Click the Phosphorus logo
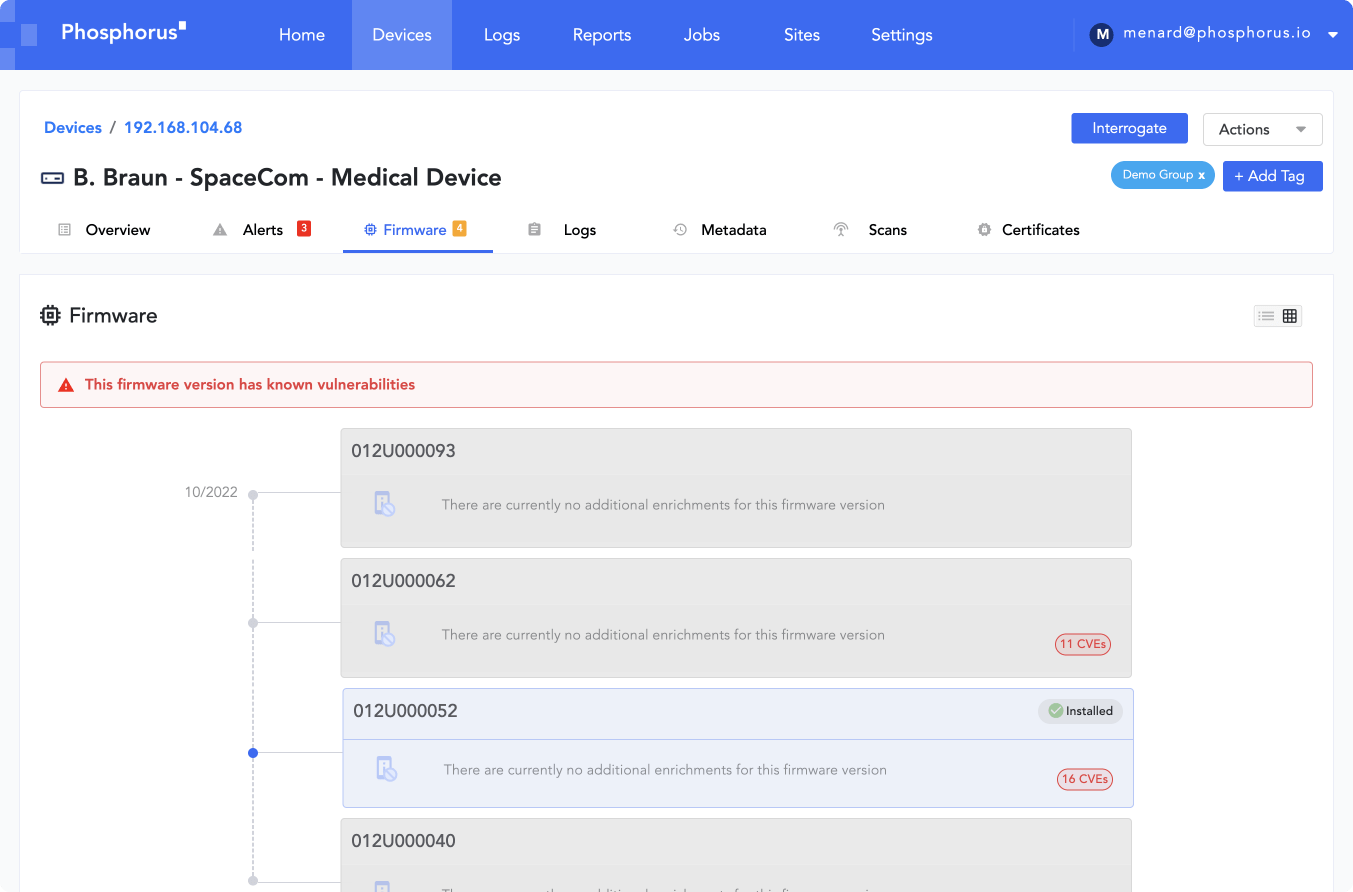The height and width of the screenshot is (892, 1353). click(122, 32)
